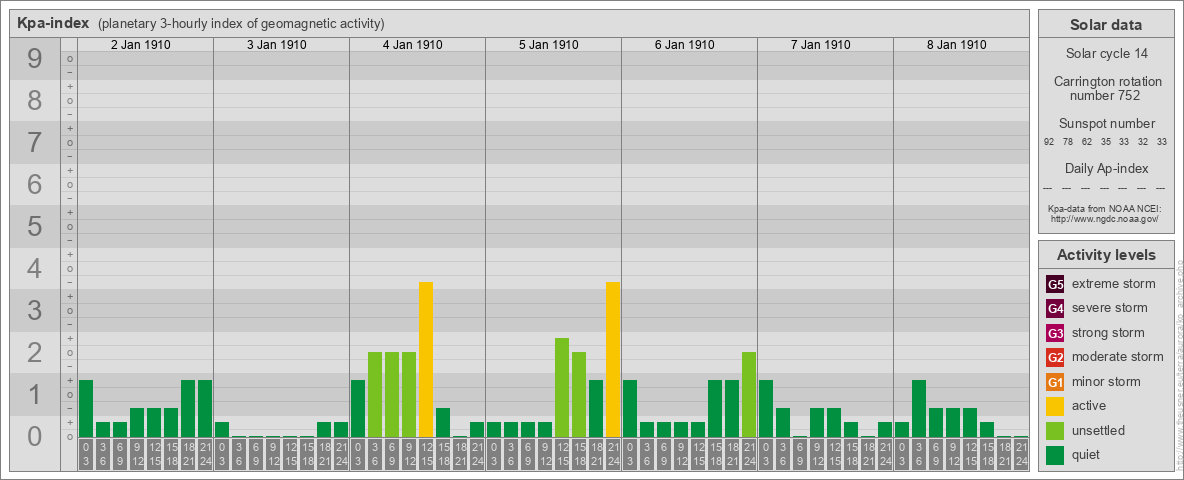The height and width of the screenshot is (480, 1184).
Task: Click the '4 Jan 1910' date header
Action: (x=412, y=45)
